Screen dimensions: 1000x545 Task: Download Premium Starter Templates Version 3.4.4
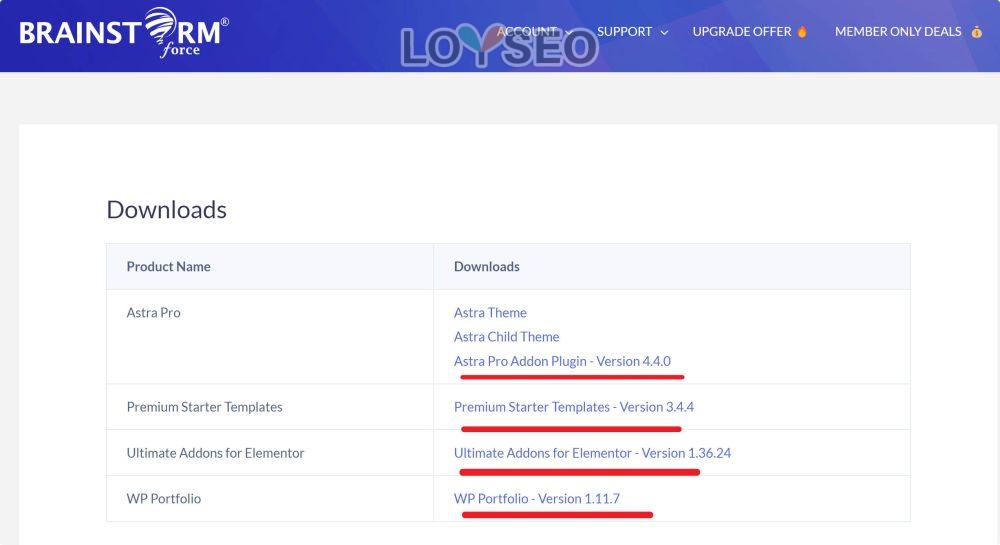pyautogui.click(x=573, y=407)
